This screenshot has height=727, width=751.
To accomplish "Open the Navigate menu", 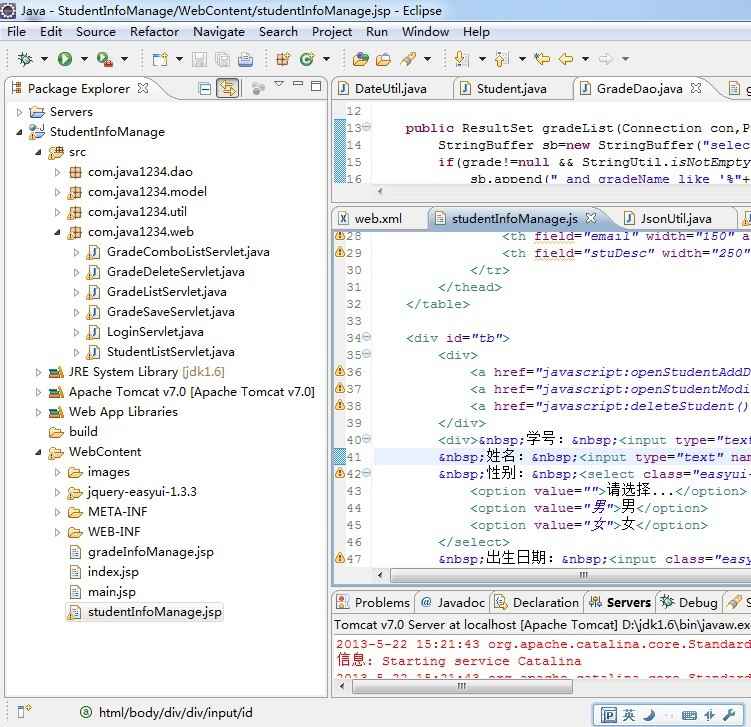I will pyautogui.click(x=219, y=32).
